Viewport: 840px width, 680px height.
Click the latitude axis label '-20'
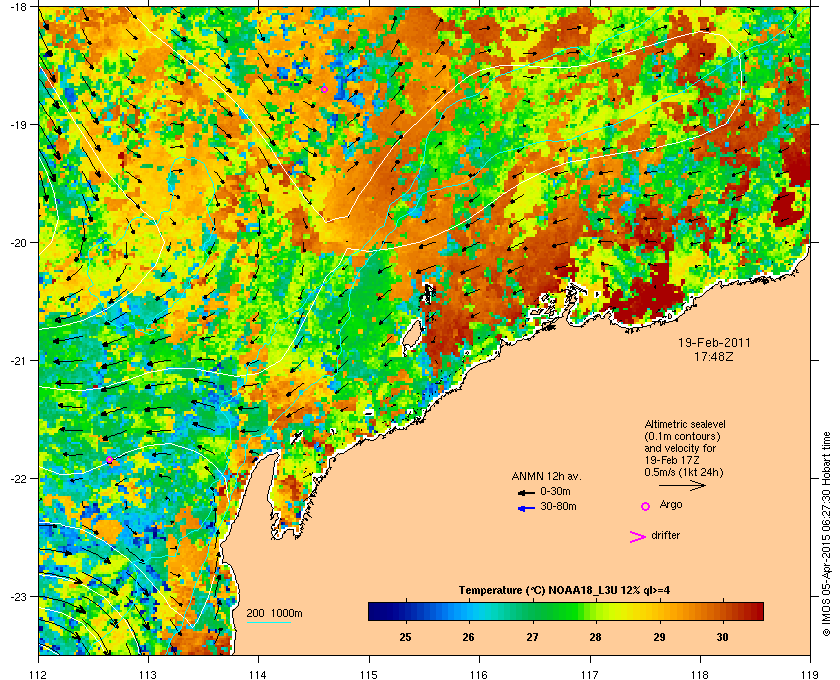tap(18, 243)
